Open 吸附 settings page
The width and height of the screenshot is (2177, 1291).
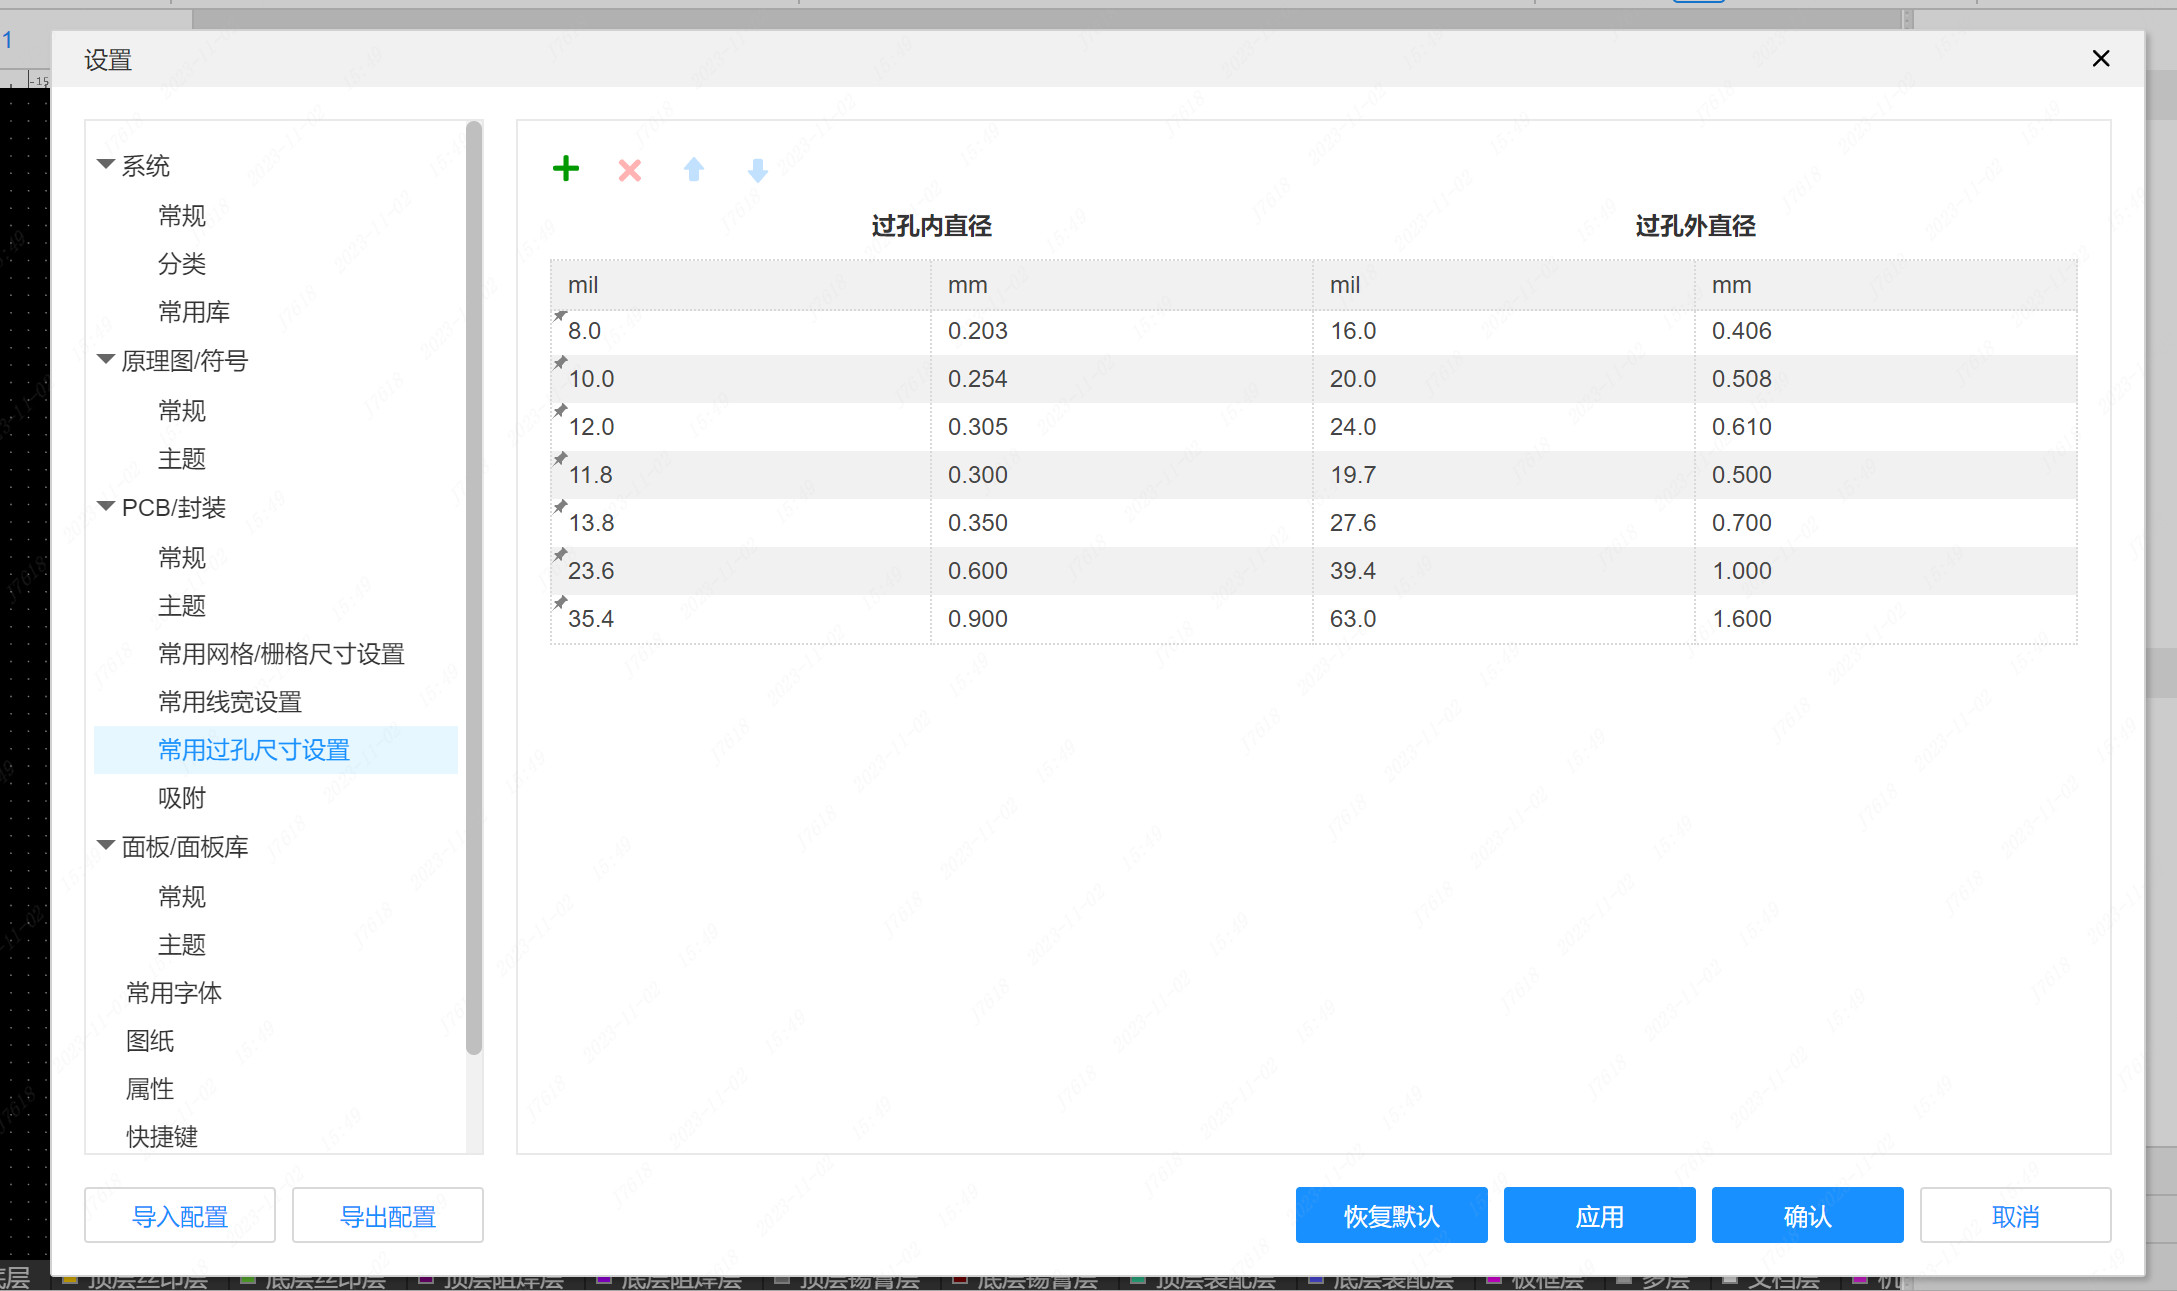point(182,797)
